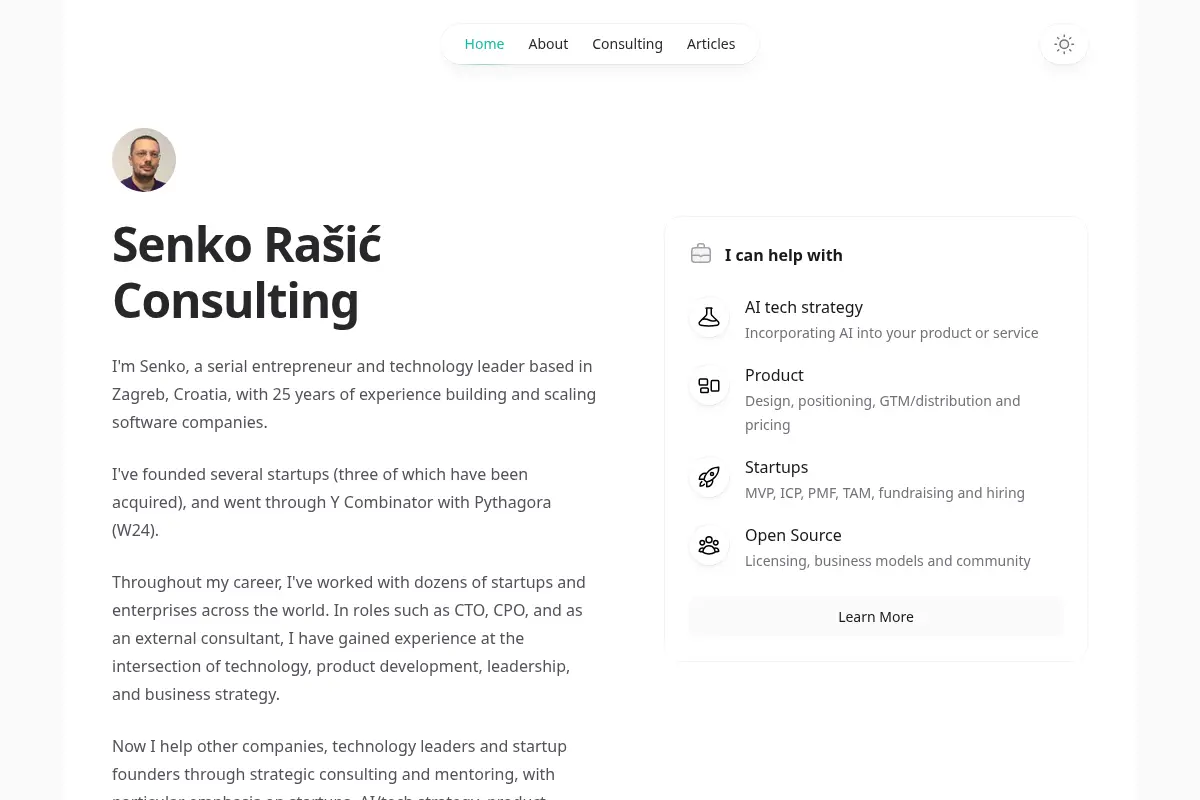This screenshot has width=1200, height=800.
Task: Navigate to the Articles section
Action: [x=711, y=44]
